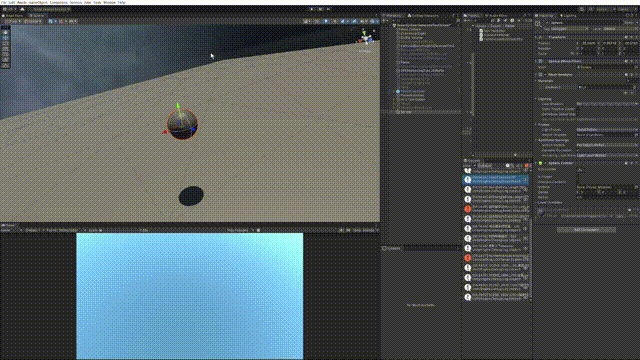Toggle Collapse in the Console toolbar

coord(485,166)
